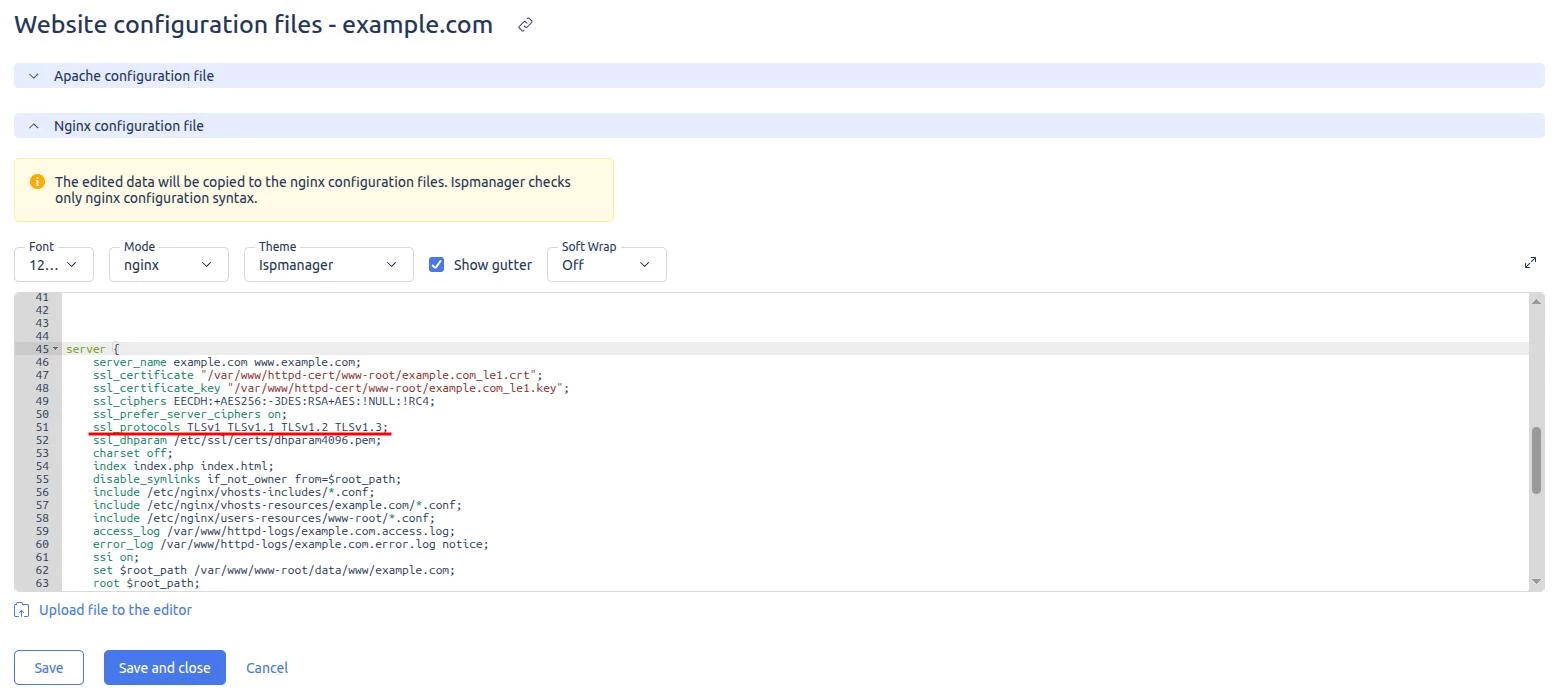Click the access_log line
Viewport: 1555px width, 699px height.
tap(274, 531)
